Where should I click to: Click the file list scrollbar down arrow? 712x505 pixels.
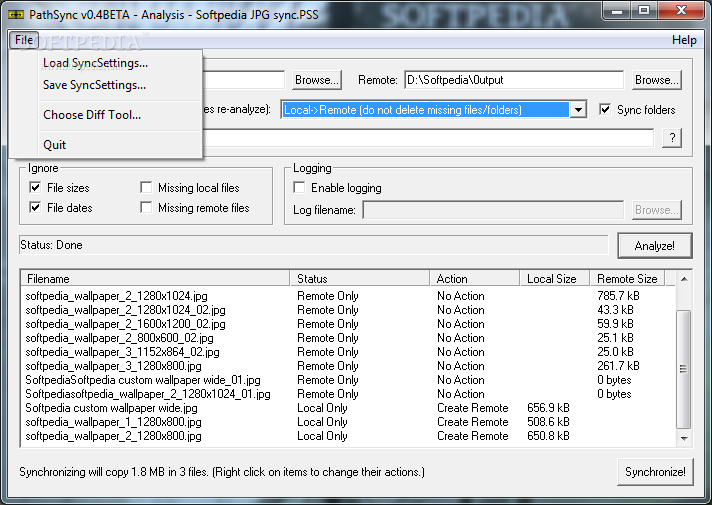[684, 438]
